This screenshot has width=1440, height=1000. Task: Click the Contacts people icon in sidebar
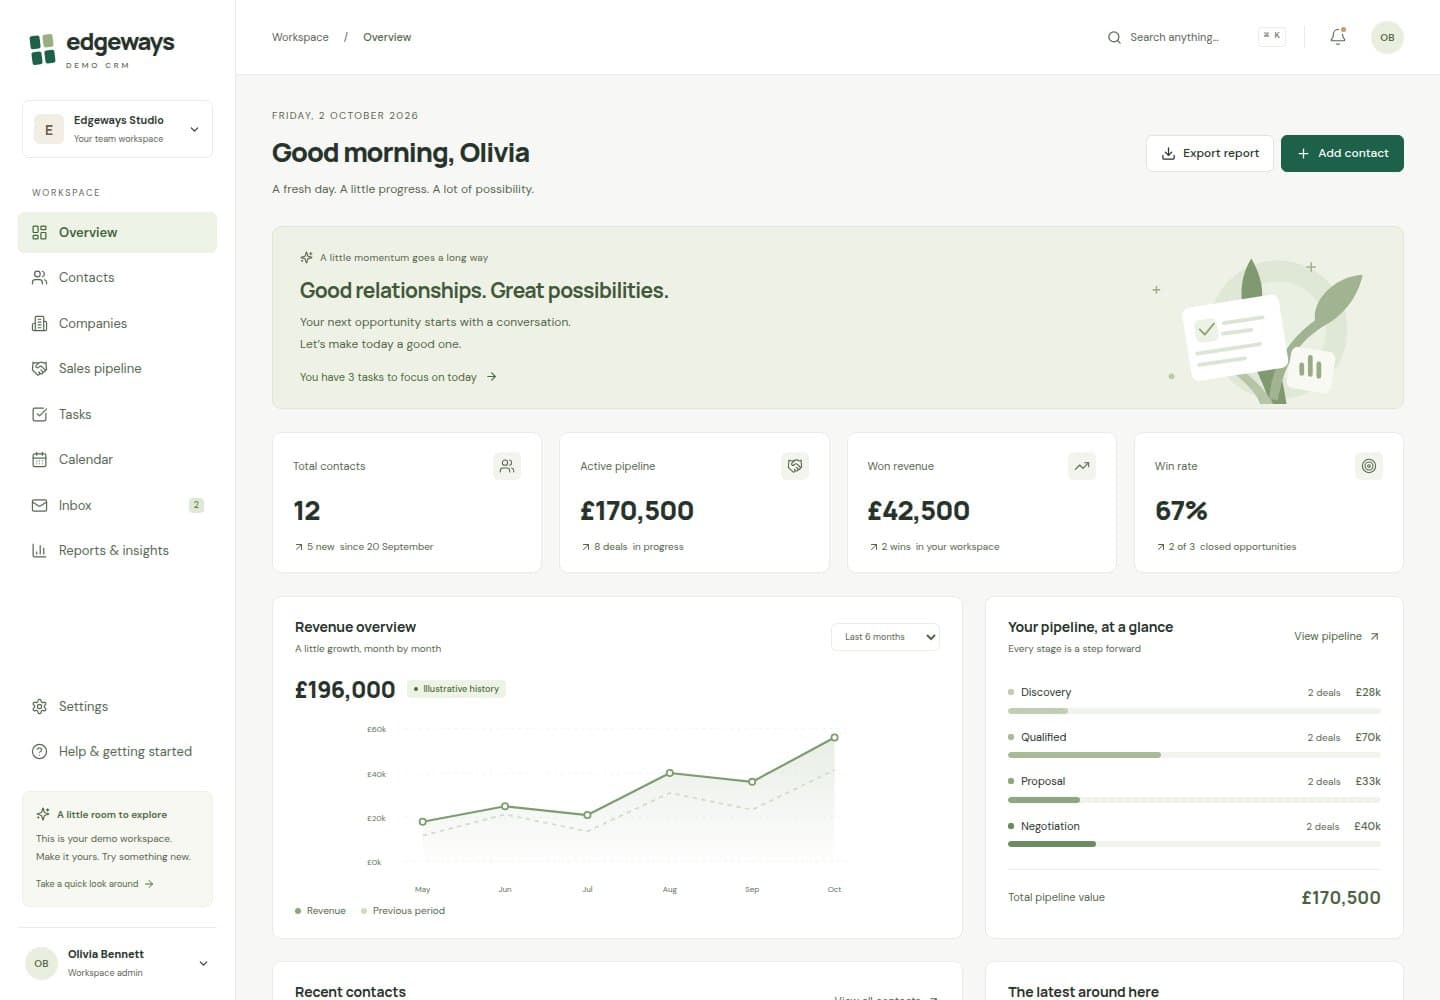(40, 278)
